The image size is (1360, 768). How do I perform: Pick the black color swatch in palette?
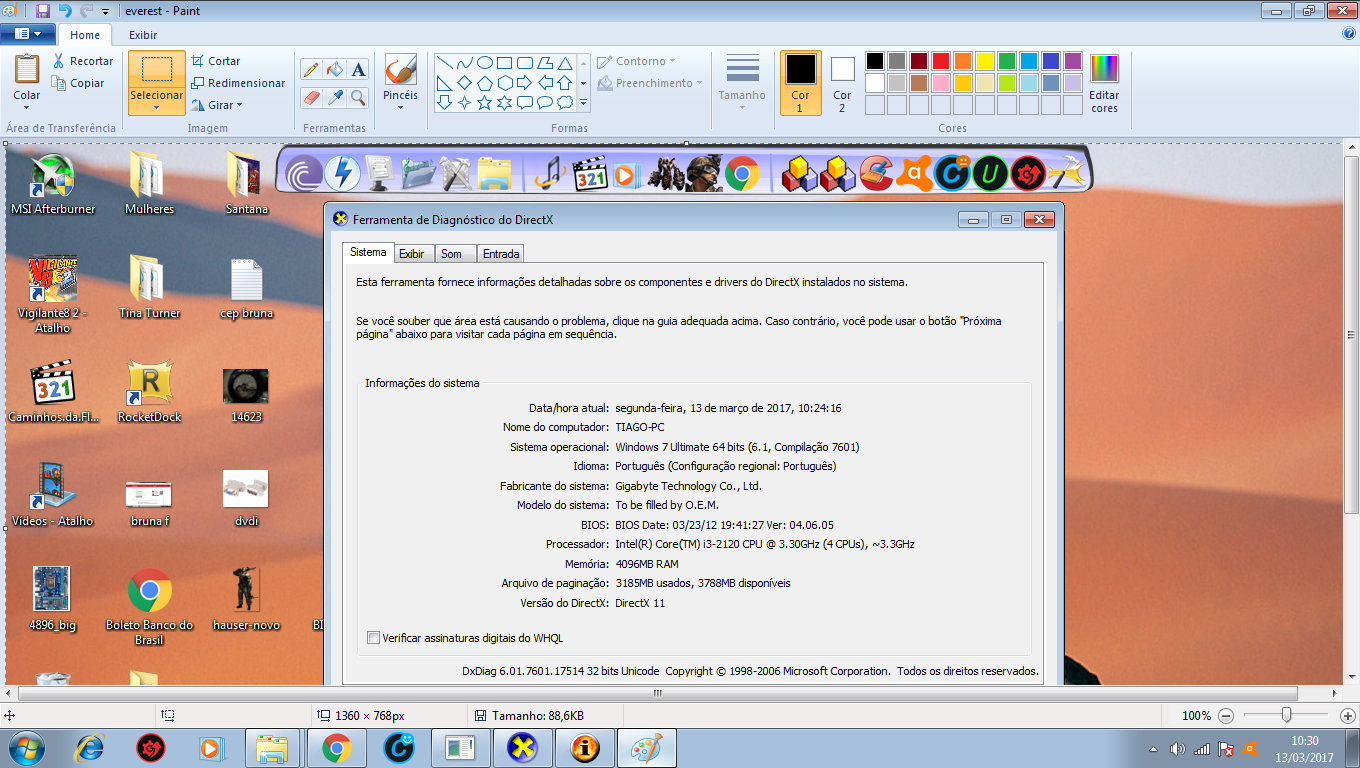click(x=875, y=61)
